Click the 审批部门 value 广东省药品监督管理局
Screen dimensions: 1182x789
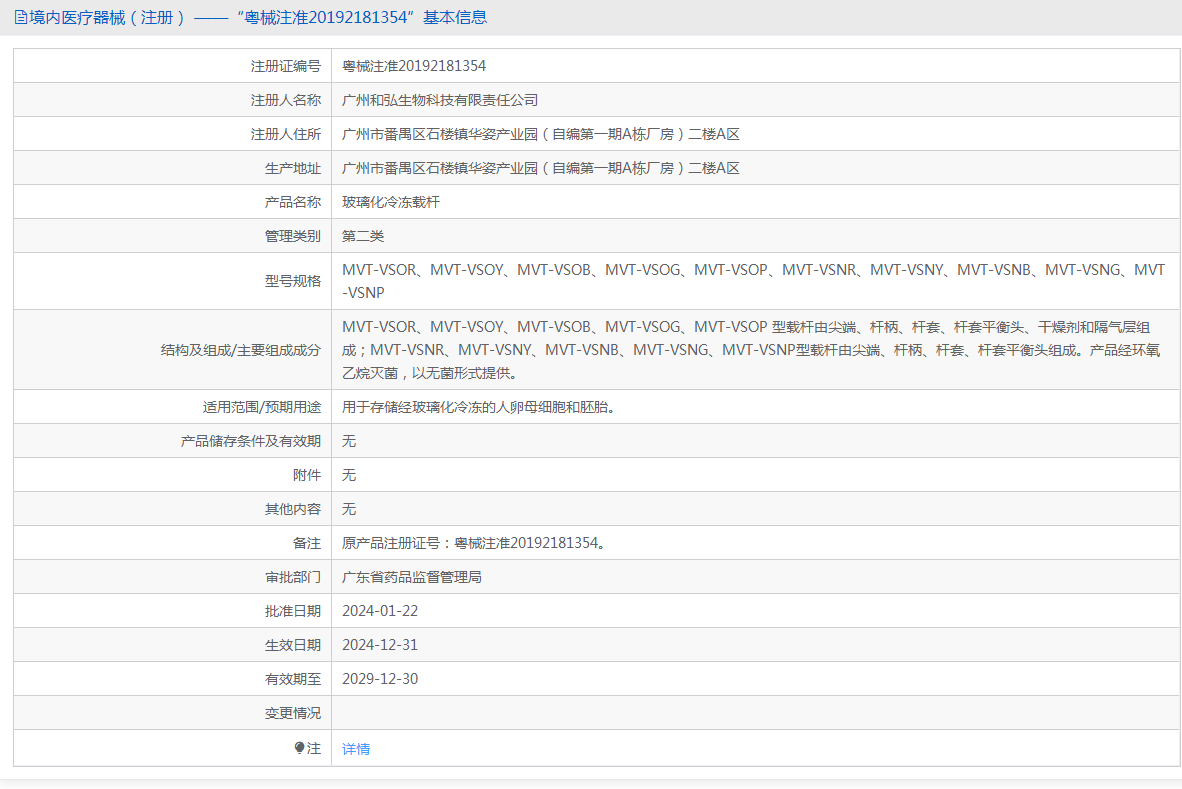(412, 577)
